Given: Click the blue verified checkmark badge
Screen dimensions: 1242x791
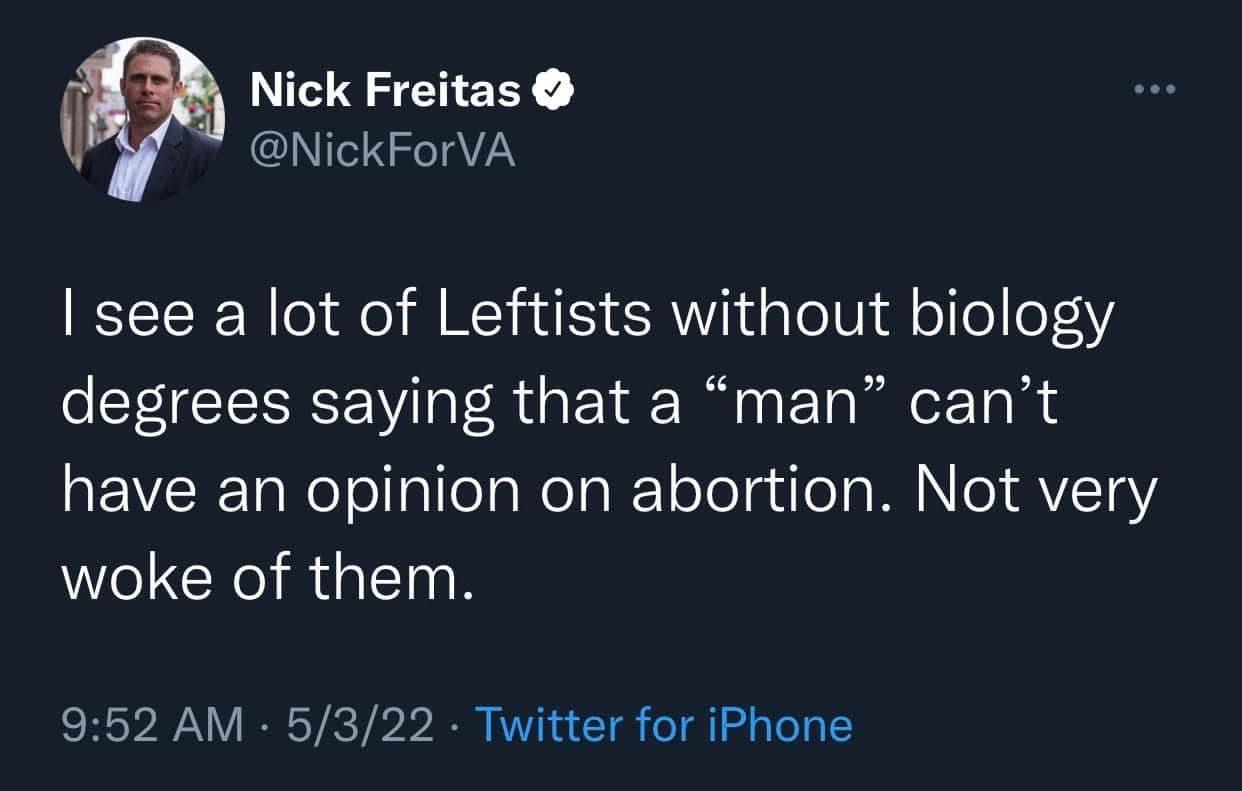Looking at the screenshot, I should click(552, 92).
